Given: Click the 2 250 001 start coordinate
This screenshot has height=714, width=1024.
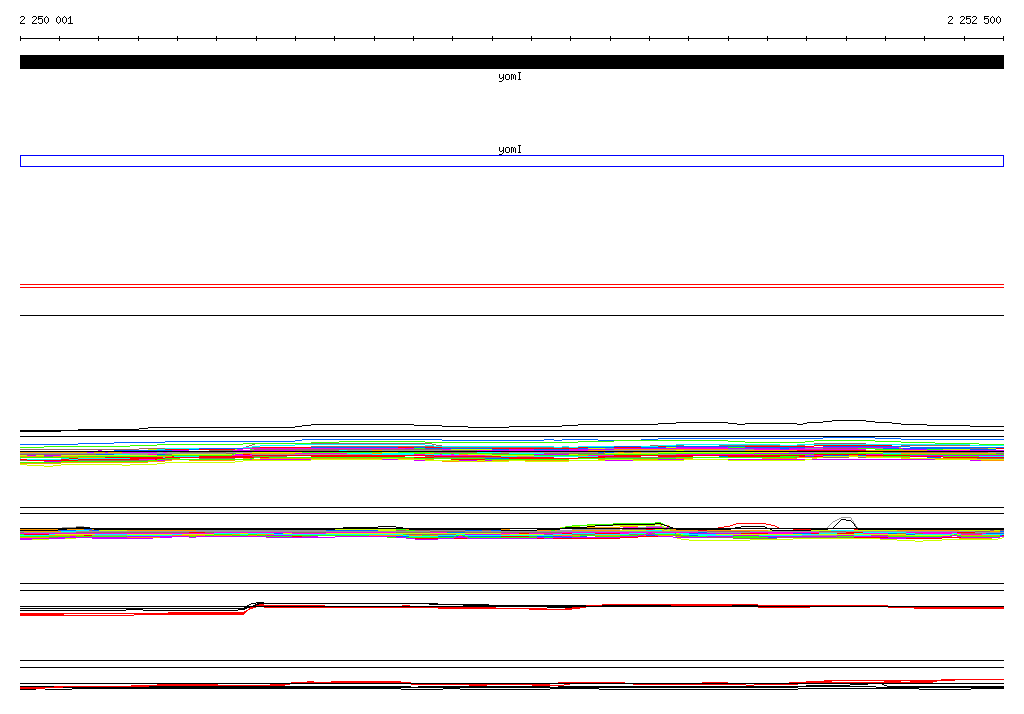Looking at the screenshot, I should (x=46, y=20).
